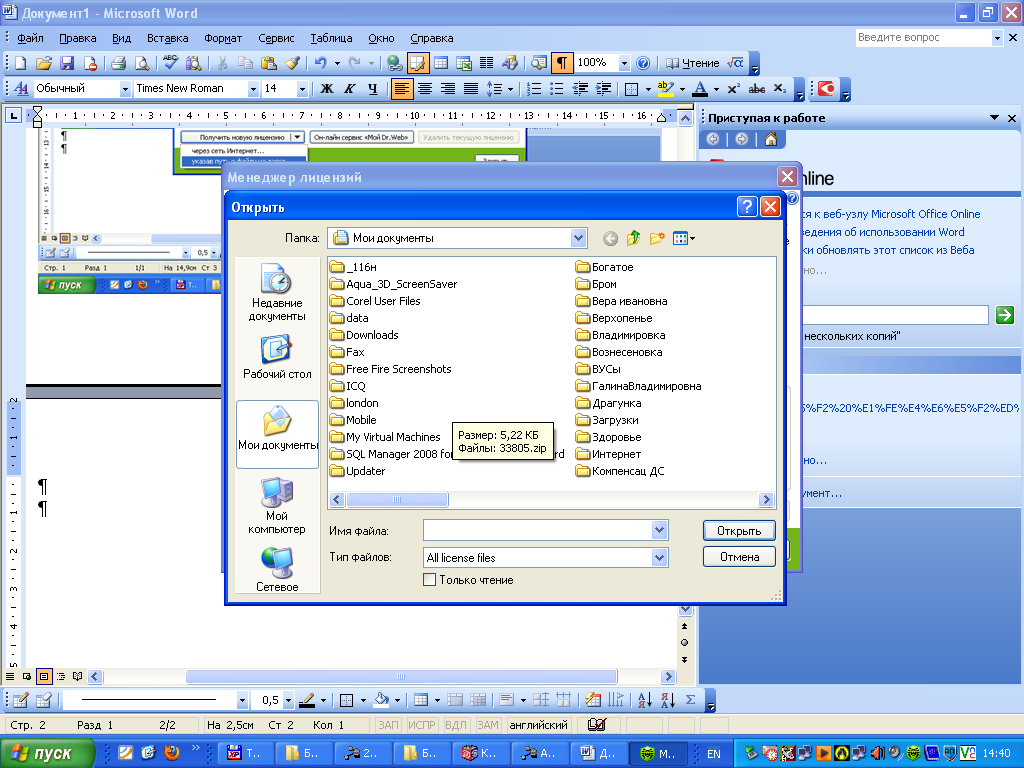Click the bulleted list icon
This screenshot has width=1024, height=768.
coord(556,89)
